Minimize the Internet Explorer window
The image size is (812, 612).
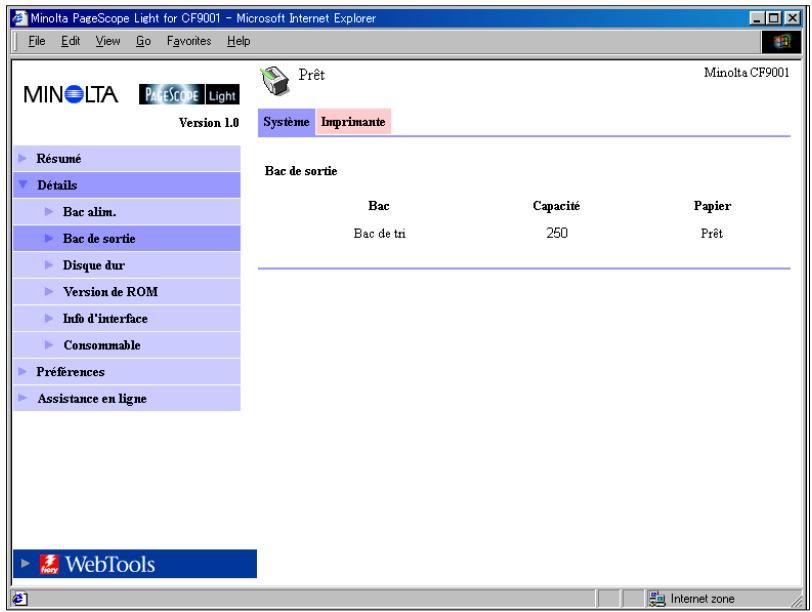[x=757, y=18]
